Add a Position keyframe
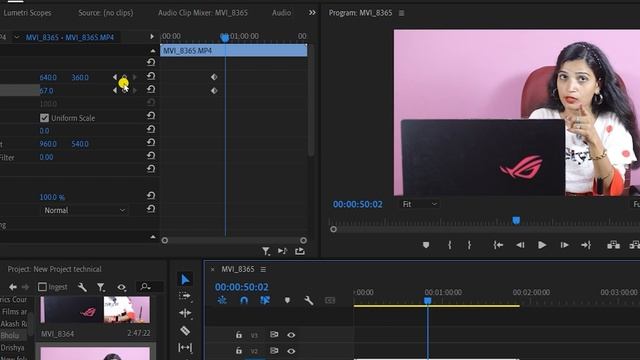 (124, 77)
